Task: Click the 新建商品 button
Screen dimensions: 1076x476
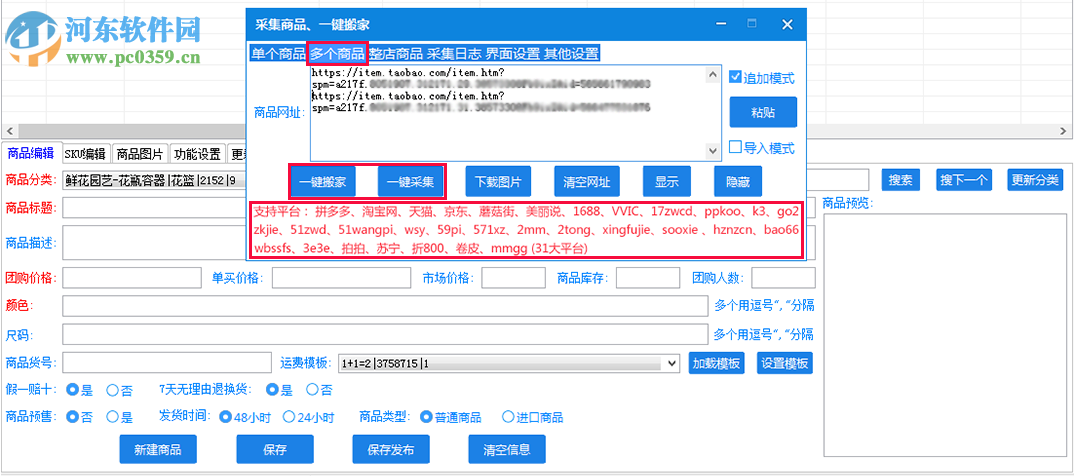Action: (158, 450)
